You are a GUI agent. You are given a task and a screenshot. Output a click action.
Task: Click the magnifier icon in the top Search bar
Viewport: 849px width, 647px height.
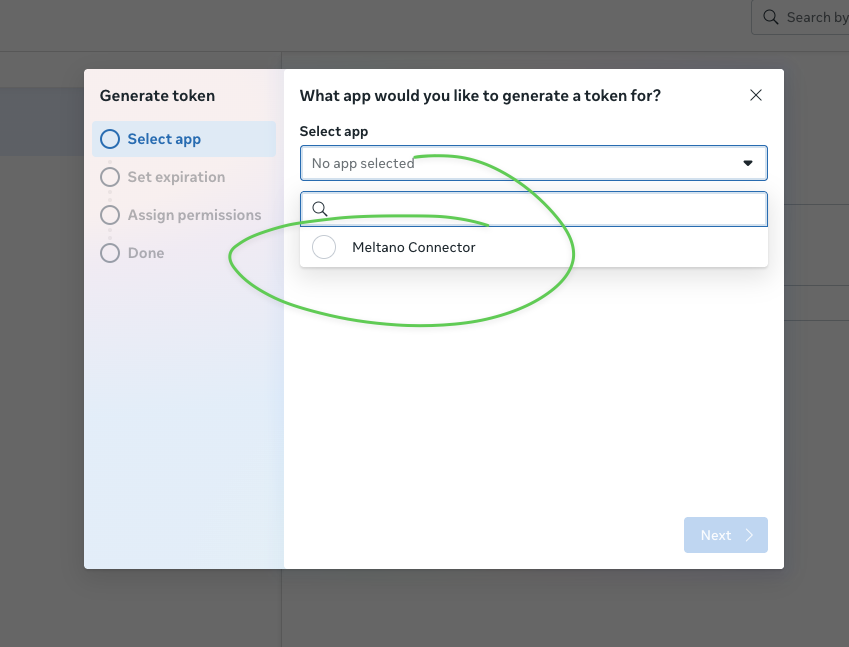click(x=770, y=17)
